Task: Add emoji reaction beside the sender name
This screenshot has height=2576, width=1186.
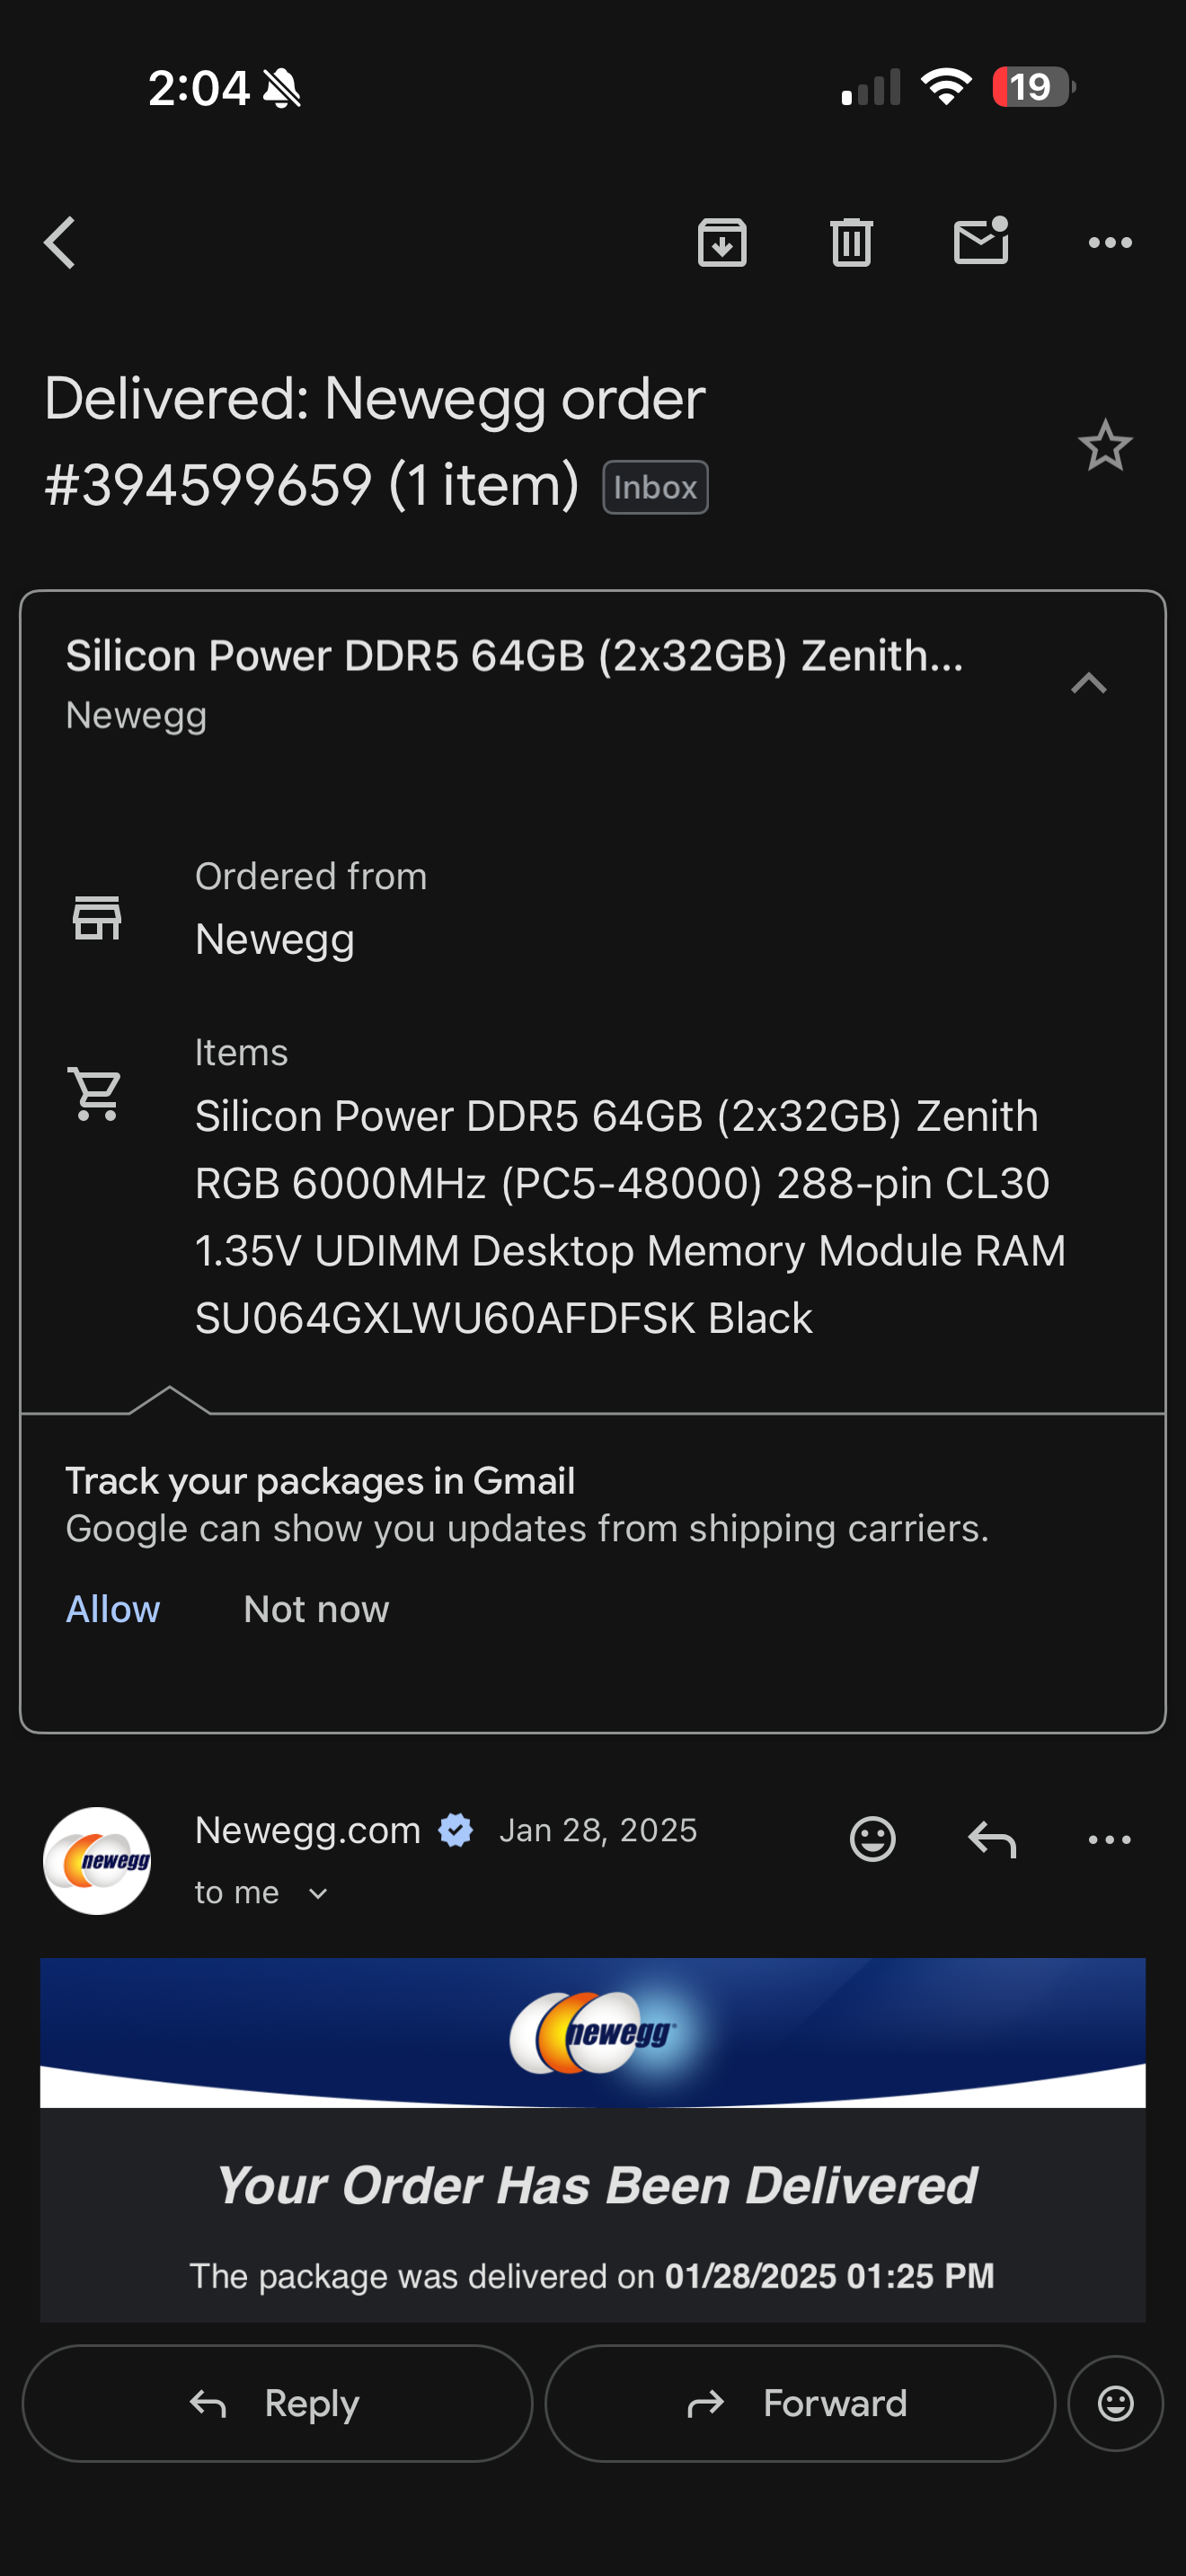Action: click(x=872, y=1839)
